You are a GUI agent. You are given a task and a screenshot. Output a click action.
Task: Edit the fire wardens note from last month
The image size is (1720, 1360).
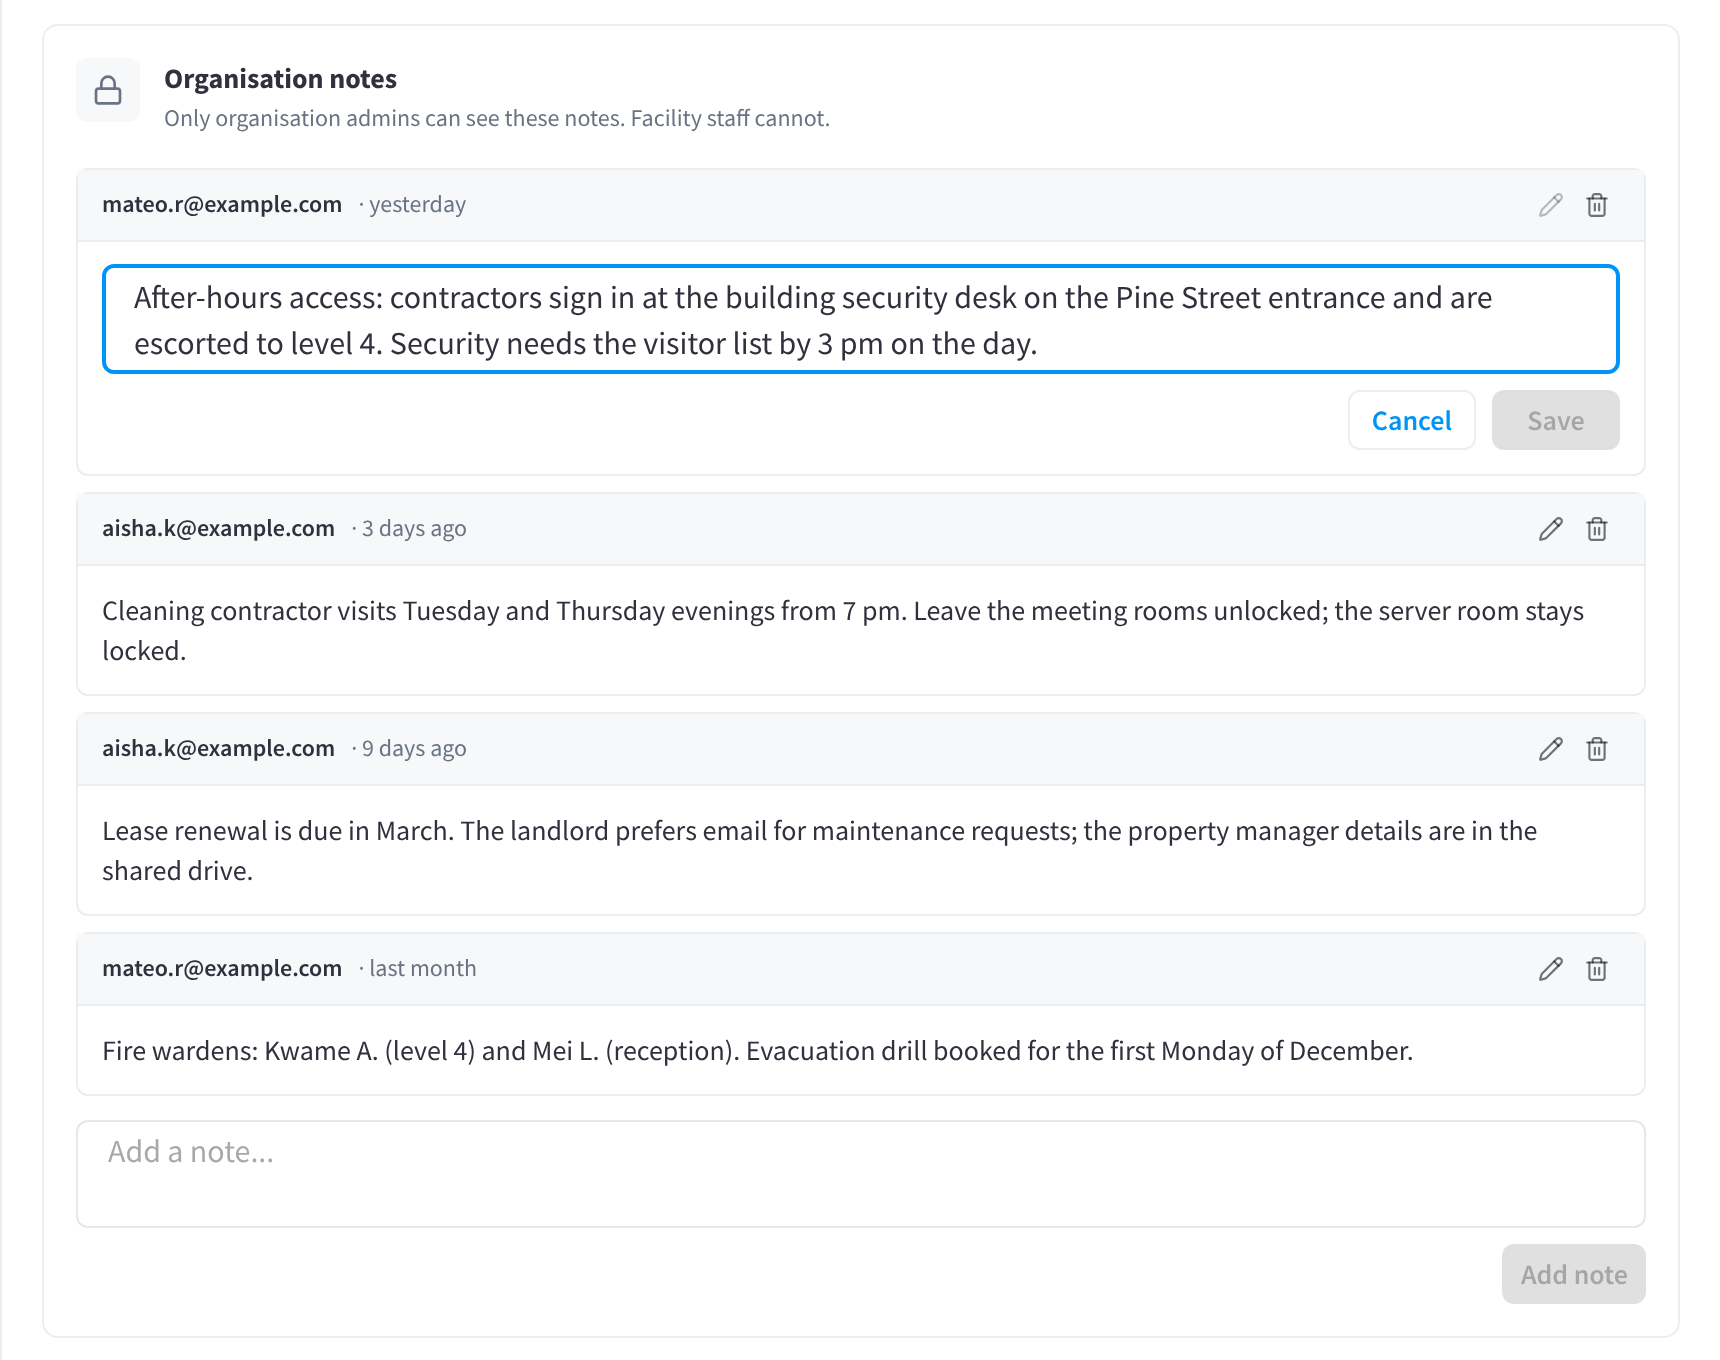pyautogui.click(x=1550, y=969)
